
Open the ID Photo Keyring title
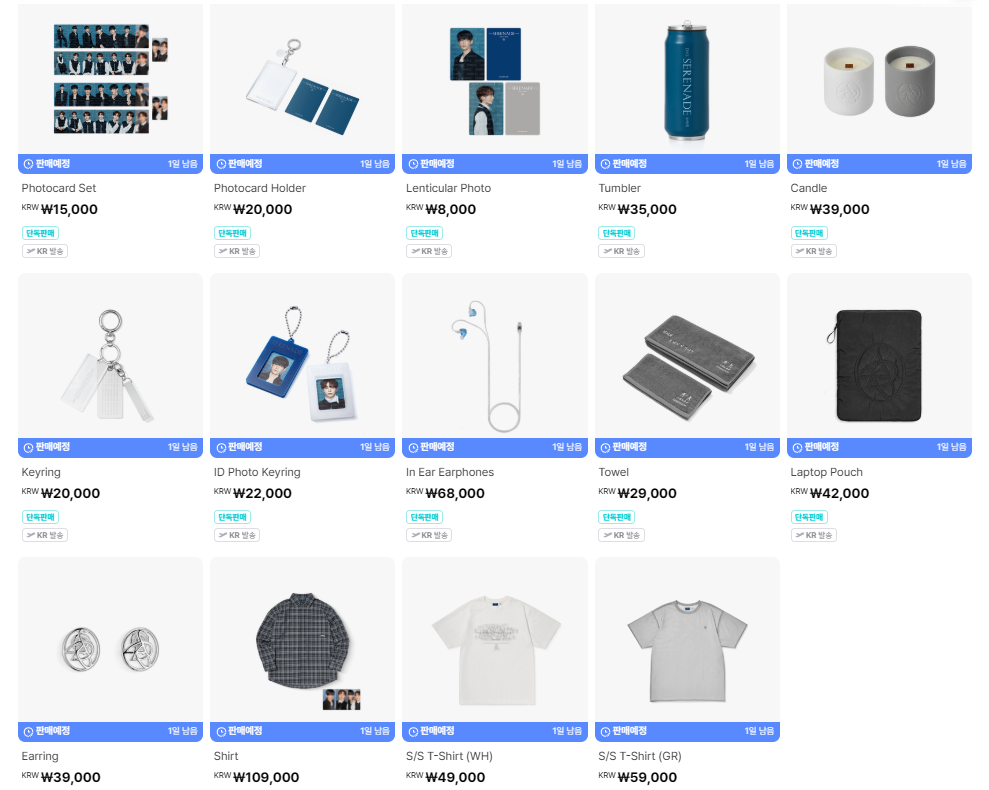pos(257,472)
